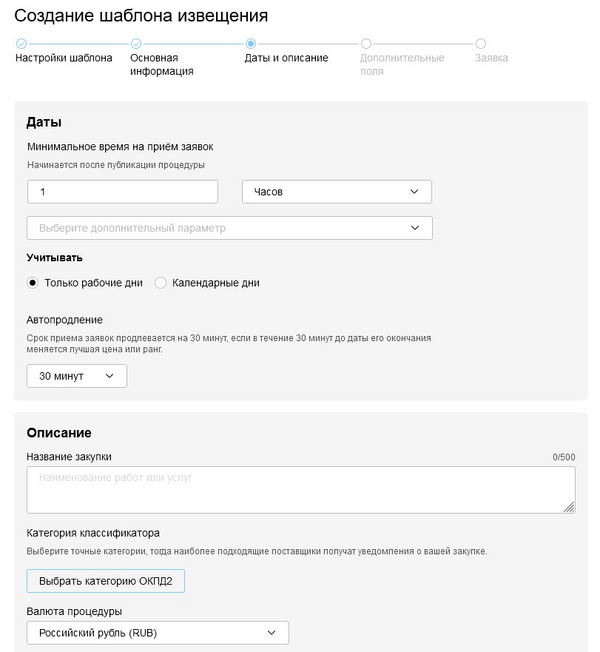Go to the "Настройки шаблона" step
The height and width of the screenshot is (652, 600).
[64, 58]
